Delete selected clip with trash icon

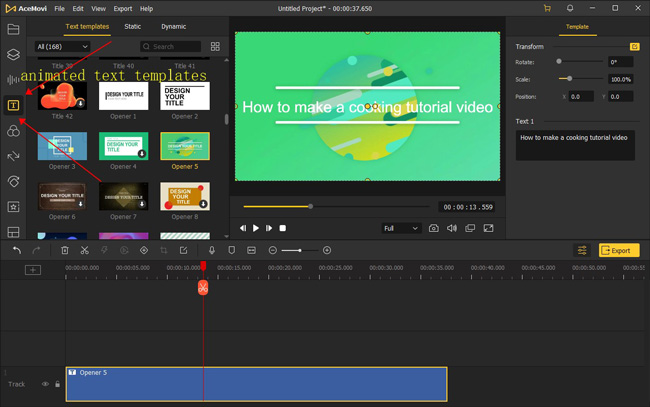coord(65,250)
